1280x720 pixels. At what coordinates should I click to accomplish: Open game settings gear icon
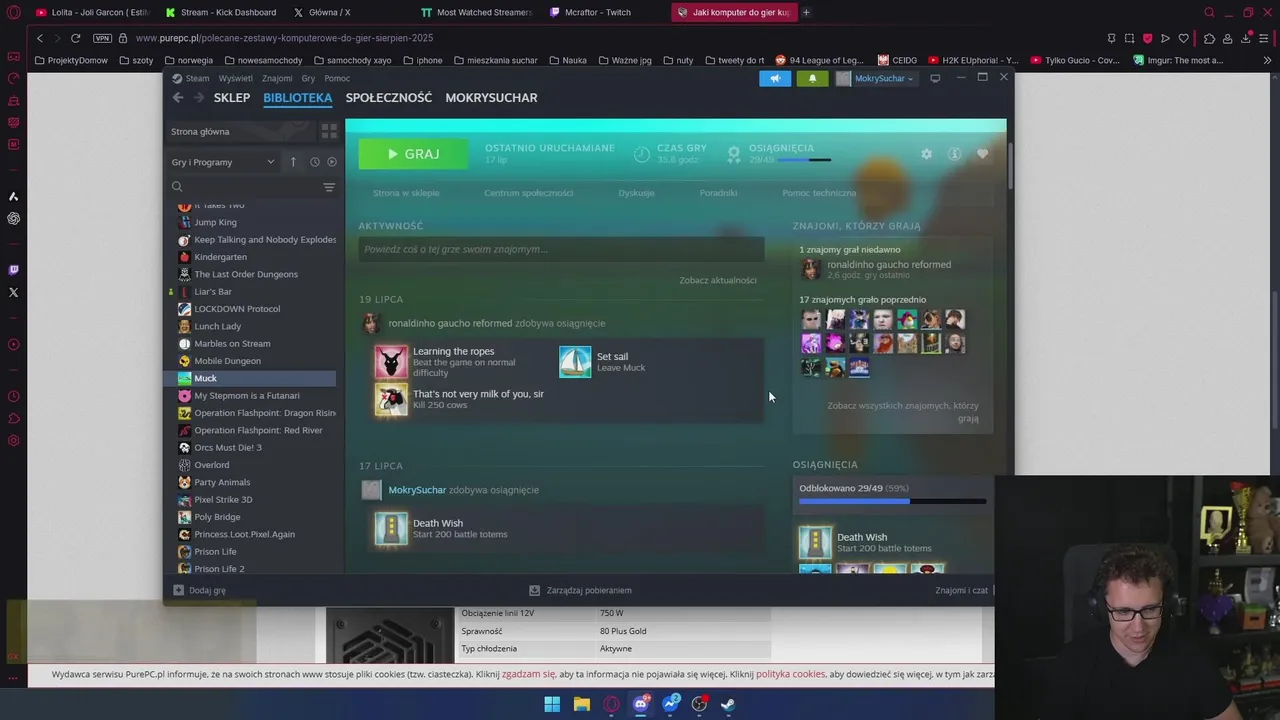[926, 154]
